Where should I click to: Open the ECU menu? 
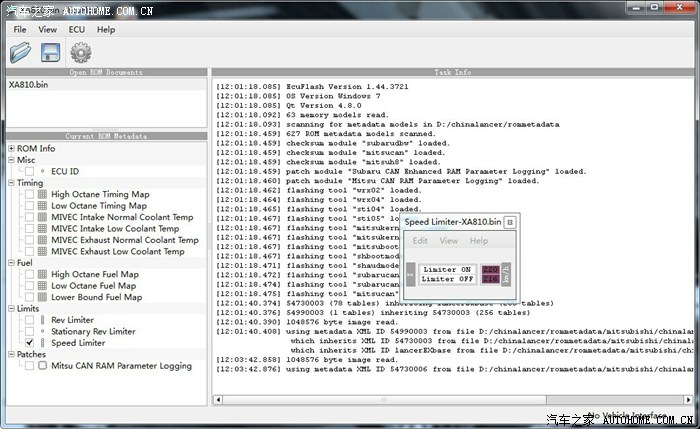pyautogui.click(x=76, y=30)
